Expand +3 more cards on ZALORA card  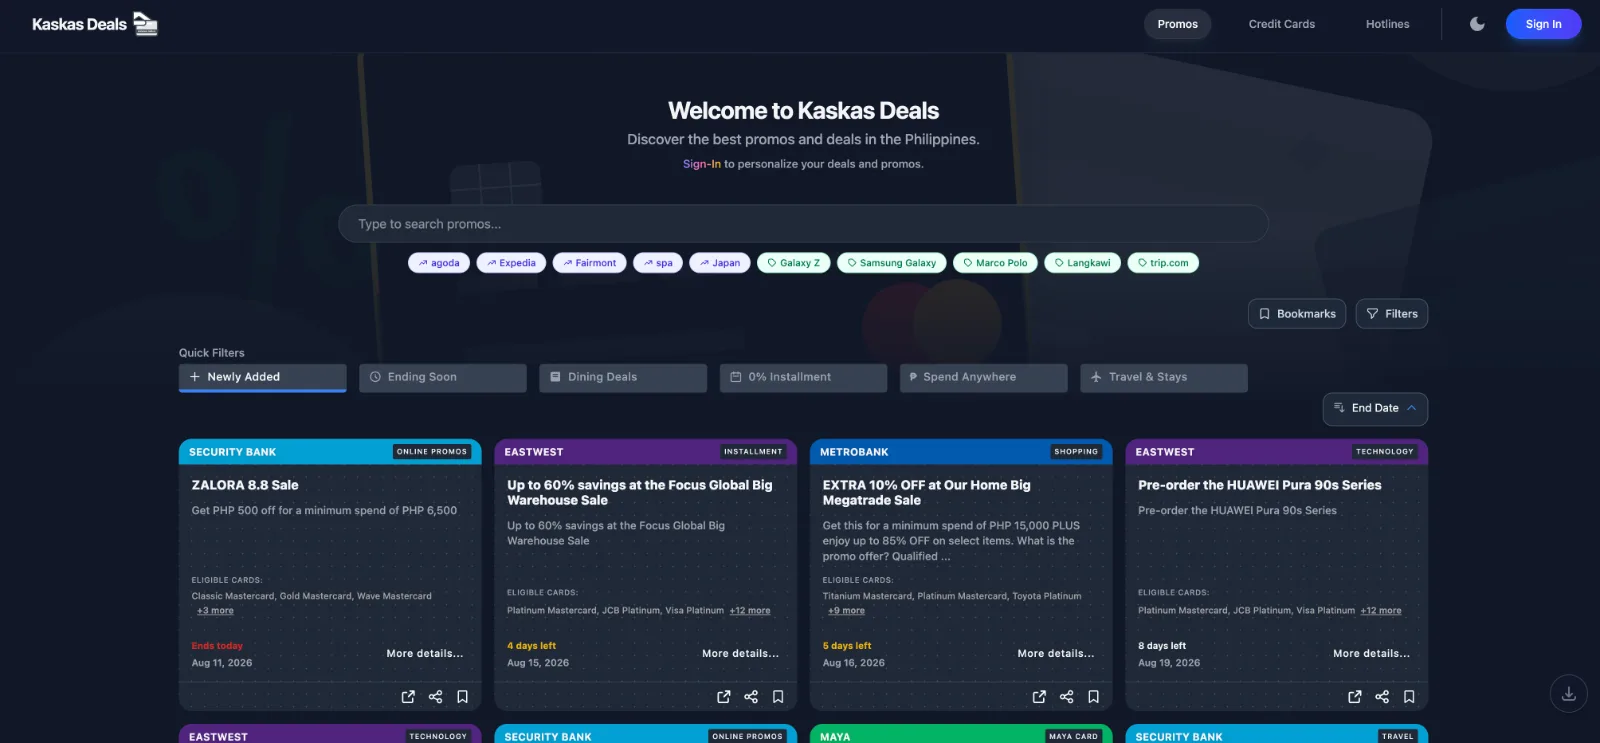point(215,611)
